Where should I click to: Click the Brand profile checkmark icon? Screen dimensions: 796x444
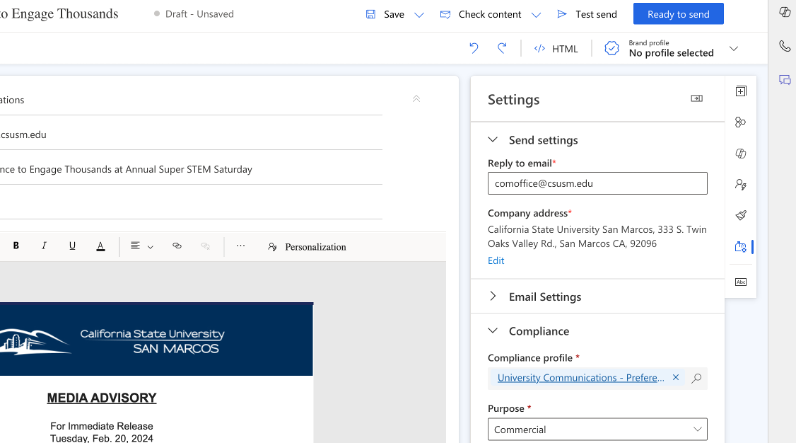click(612, 48)
